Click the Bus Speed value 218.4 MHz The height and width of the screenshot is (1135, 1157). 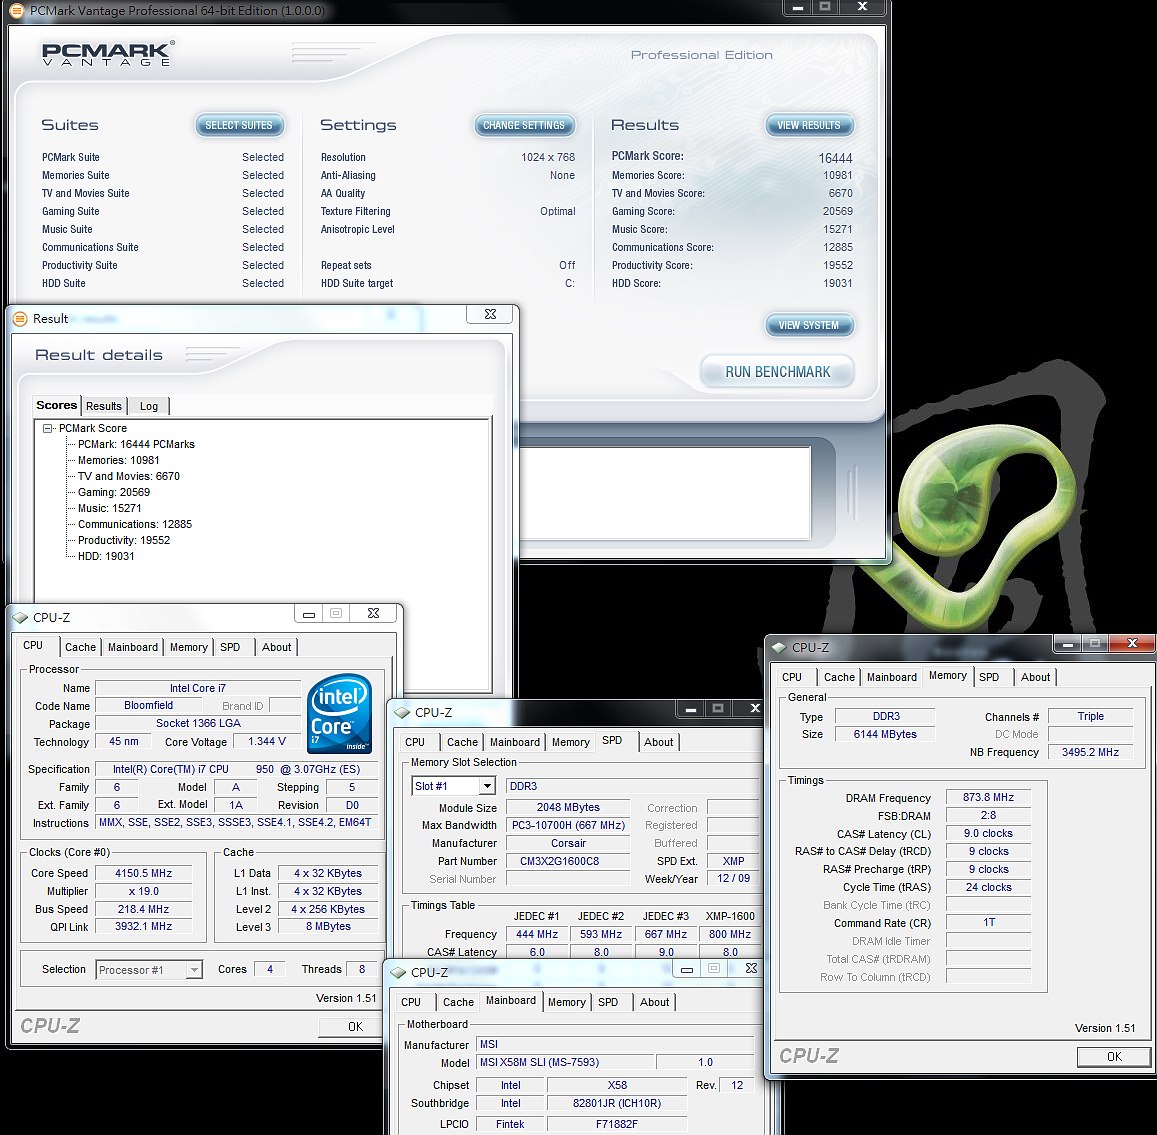click(143, 909)
